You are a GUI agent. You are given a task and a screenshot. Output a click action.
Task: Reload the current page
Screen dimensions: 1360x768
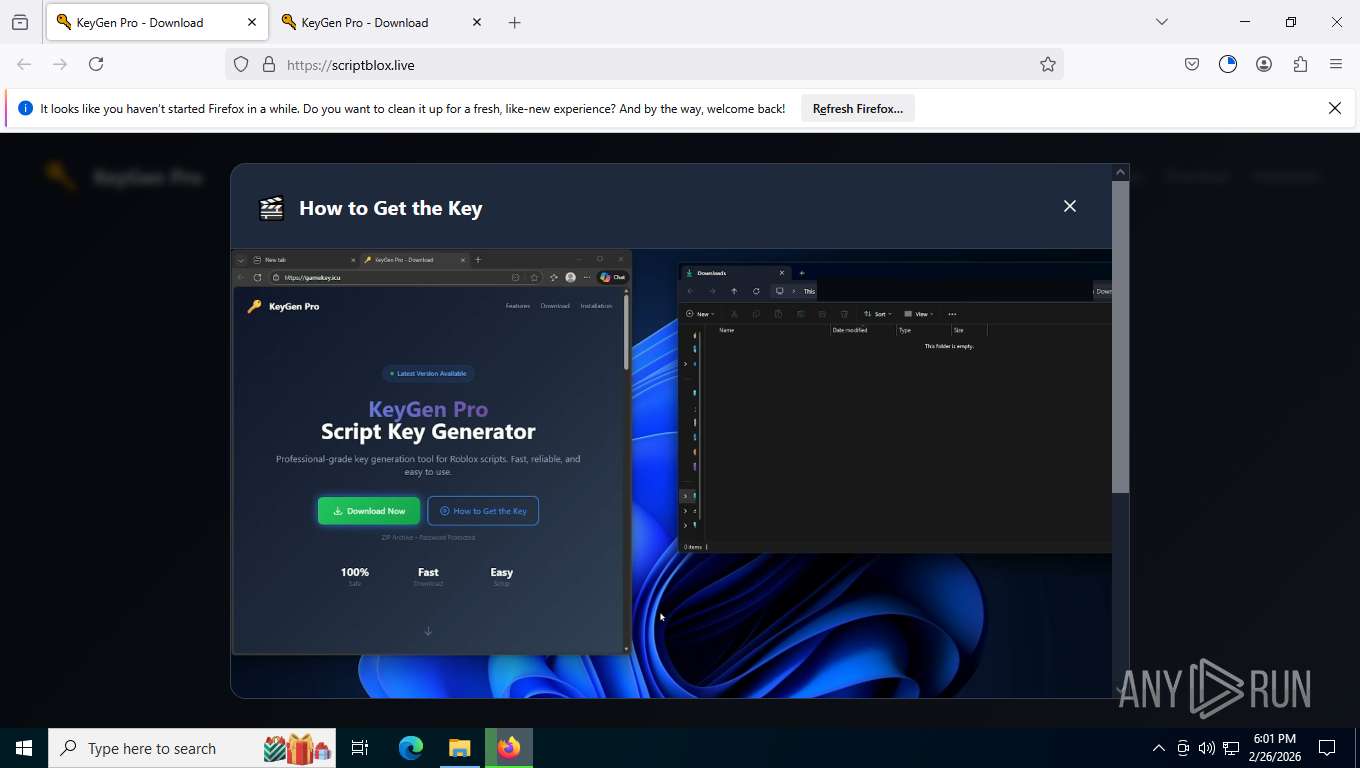[96, 64]
